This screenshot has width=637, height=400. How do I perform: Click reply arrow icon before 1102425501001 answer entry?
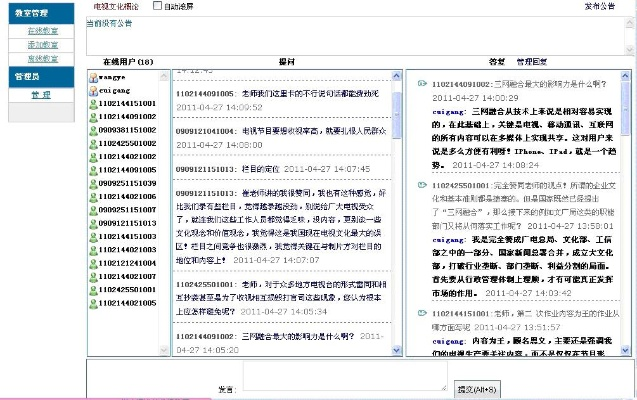[422, 185]
